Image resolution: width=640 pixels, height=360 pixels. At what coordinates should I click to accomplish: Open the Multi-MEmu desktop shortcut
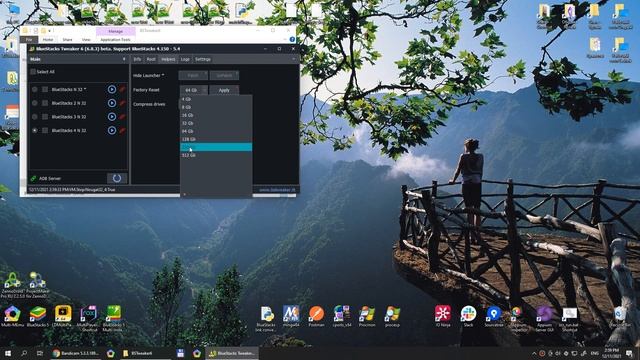click(x=12, y=317)
